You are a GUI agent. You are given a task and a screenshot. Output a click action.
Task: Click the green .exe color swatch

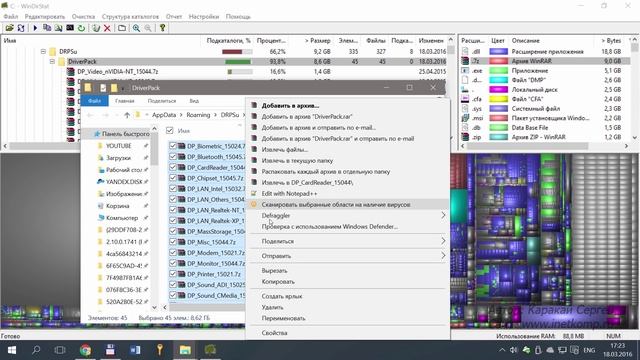coord(498,71)
